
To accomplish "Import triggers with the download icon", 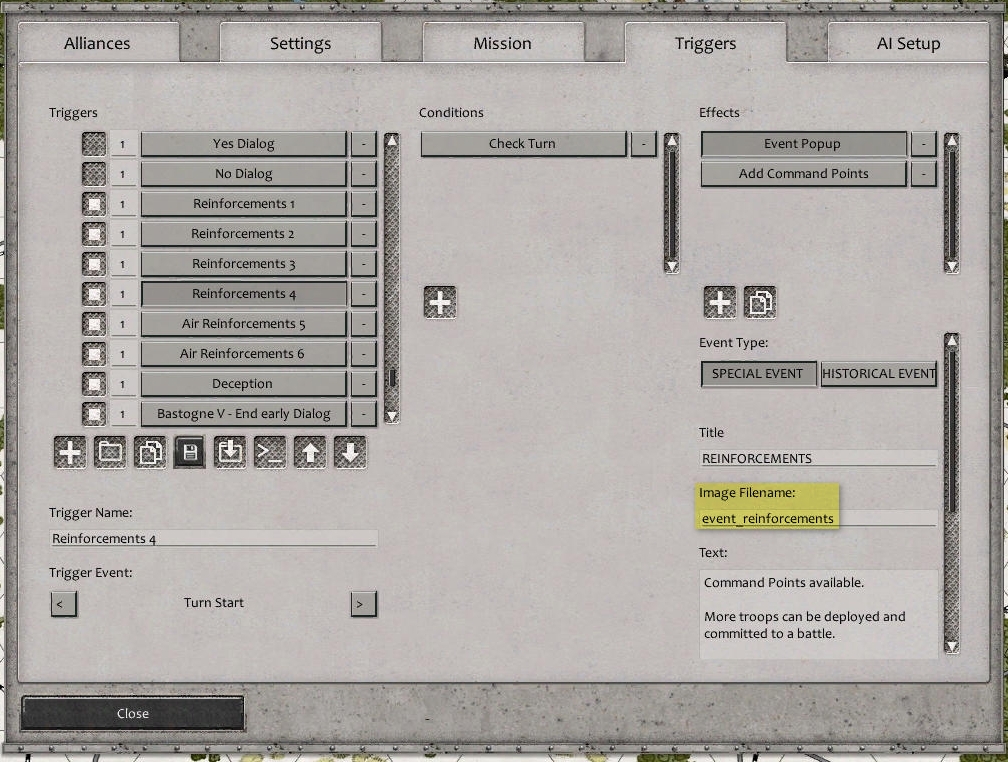I will click(229, 452).
